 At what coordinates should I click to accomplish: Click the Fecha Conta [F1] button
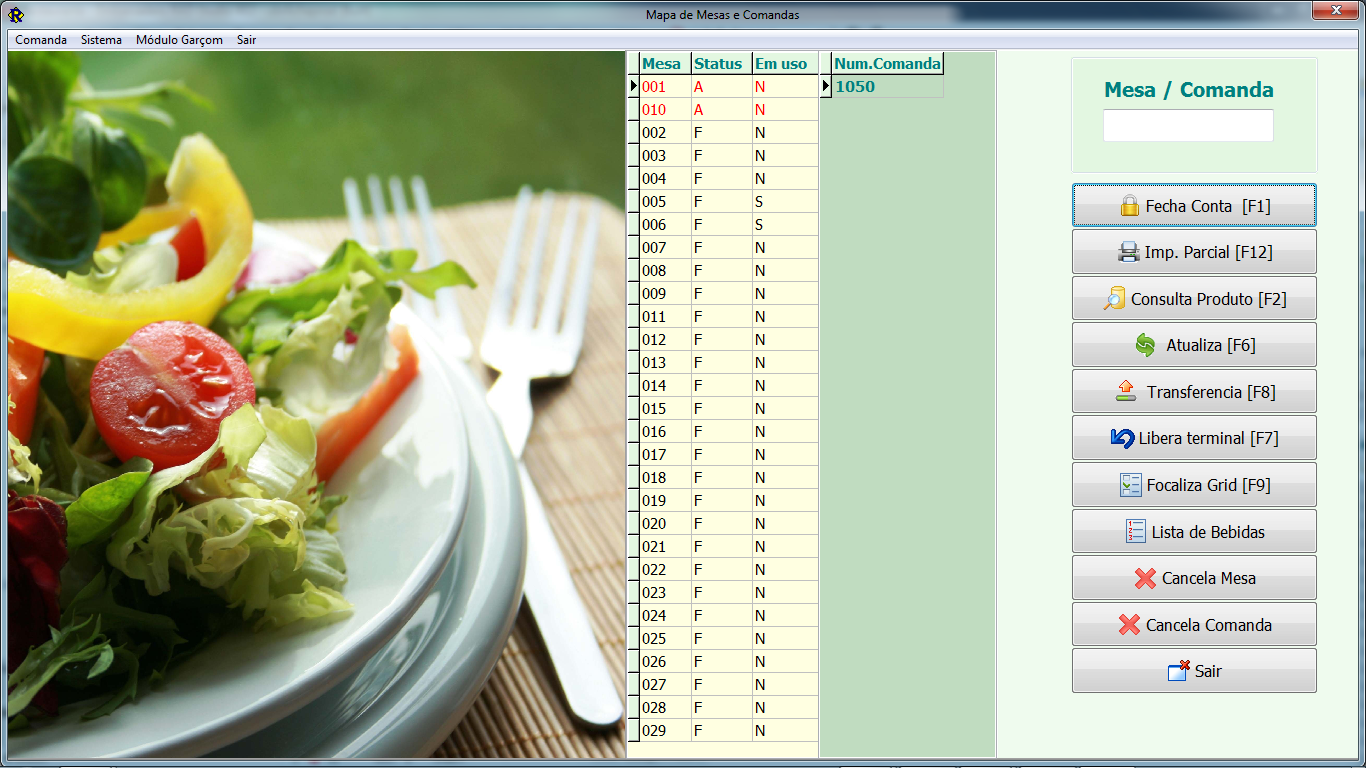point(1194,206)
